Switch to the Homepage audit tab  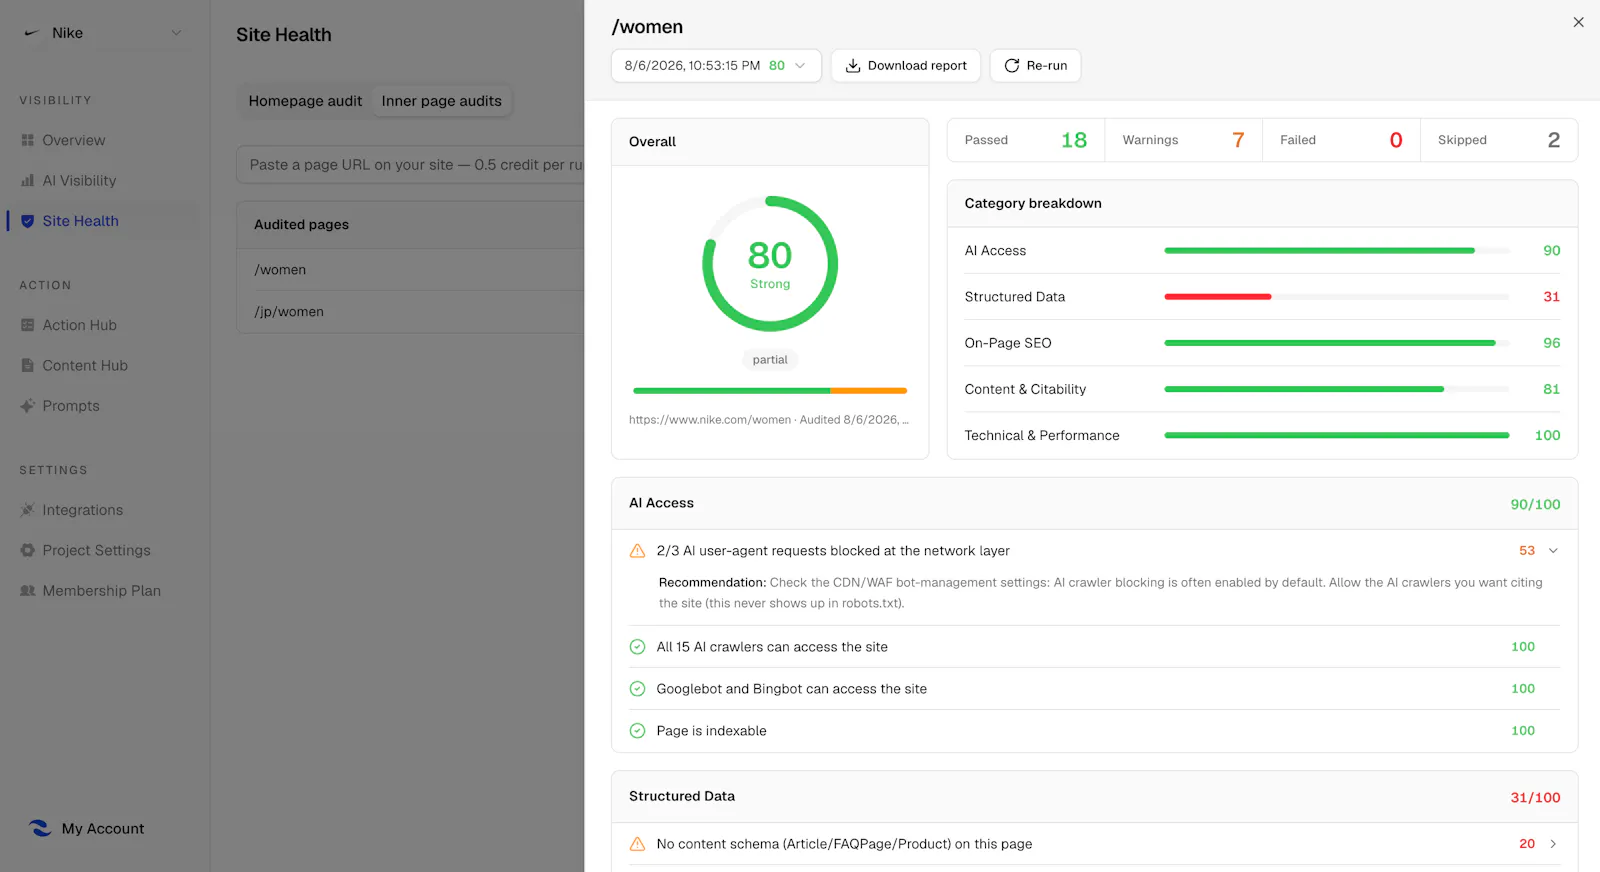[305, 101]
